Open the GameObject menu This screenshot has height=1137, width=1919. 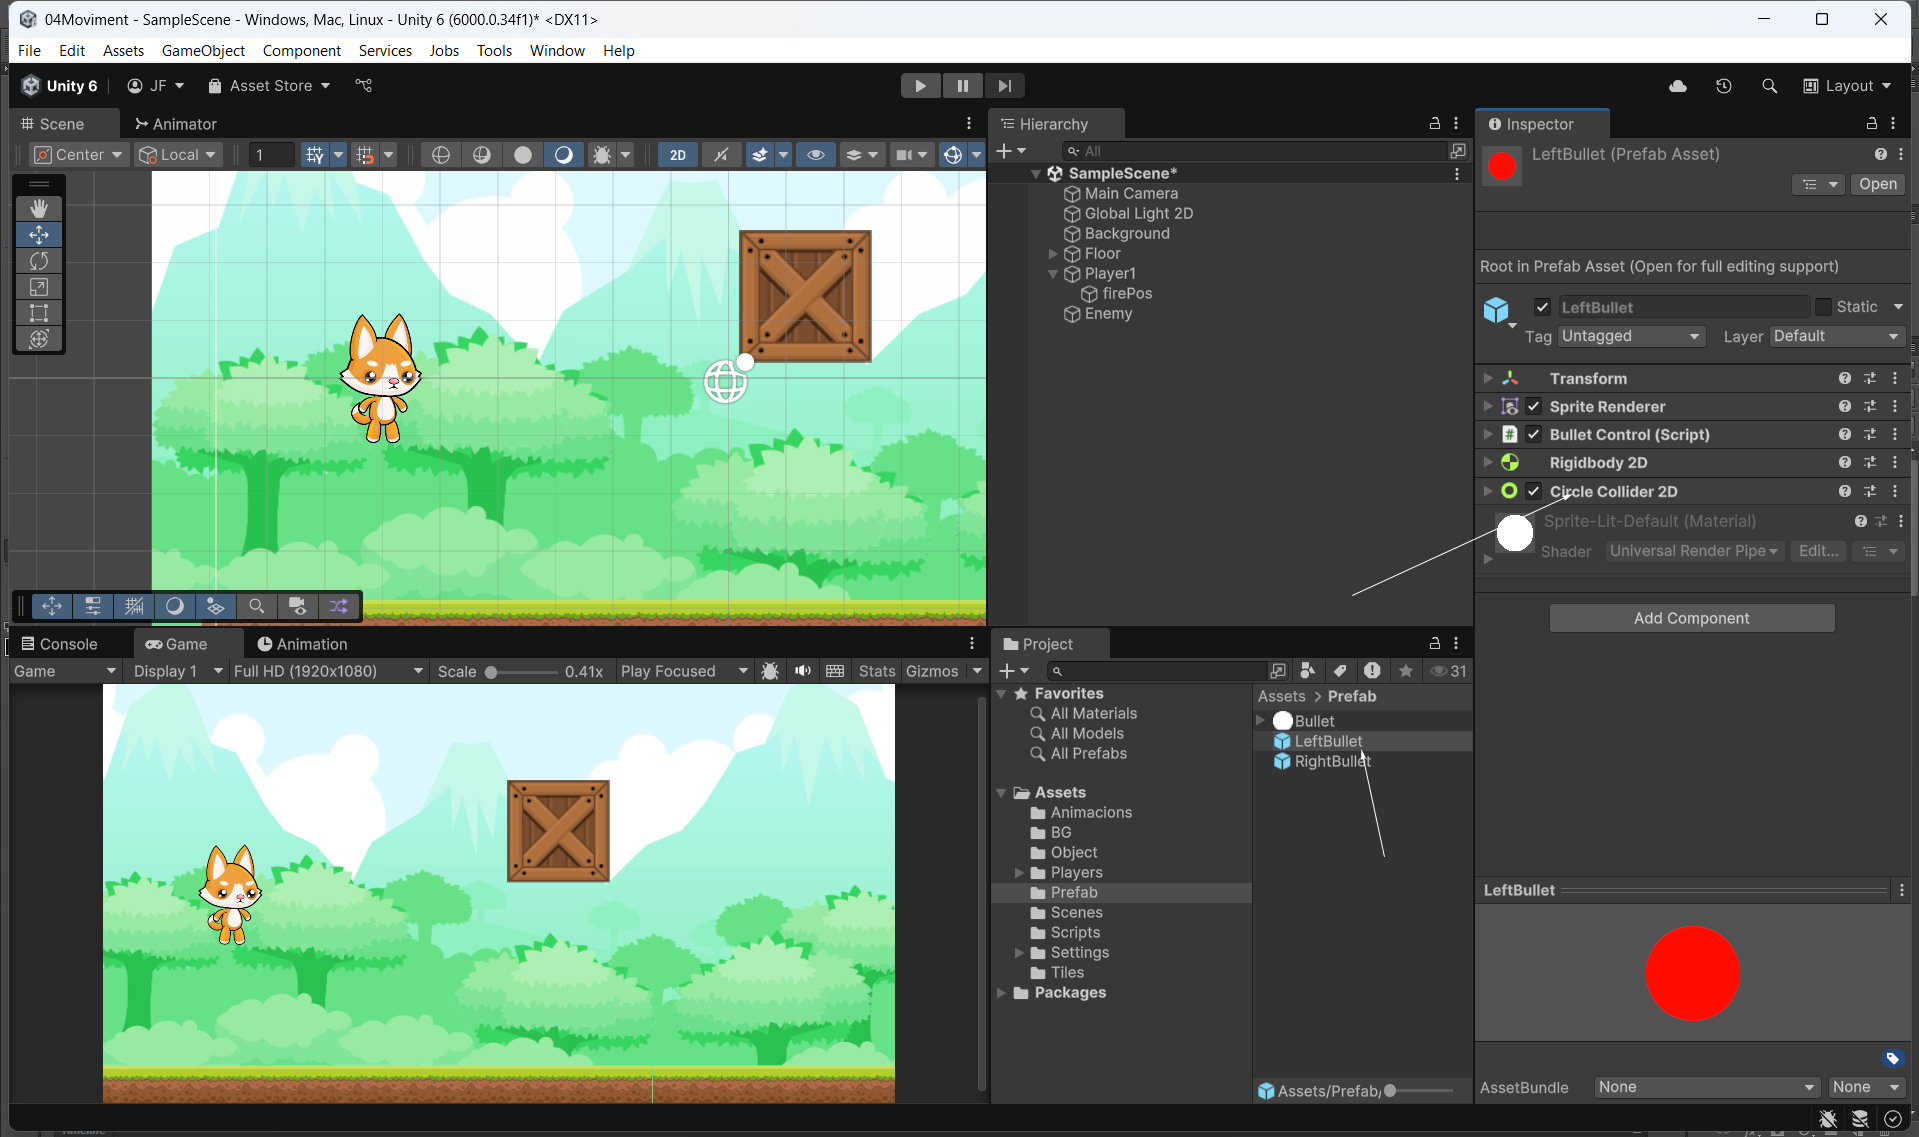coord(203,51)
